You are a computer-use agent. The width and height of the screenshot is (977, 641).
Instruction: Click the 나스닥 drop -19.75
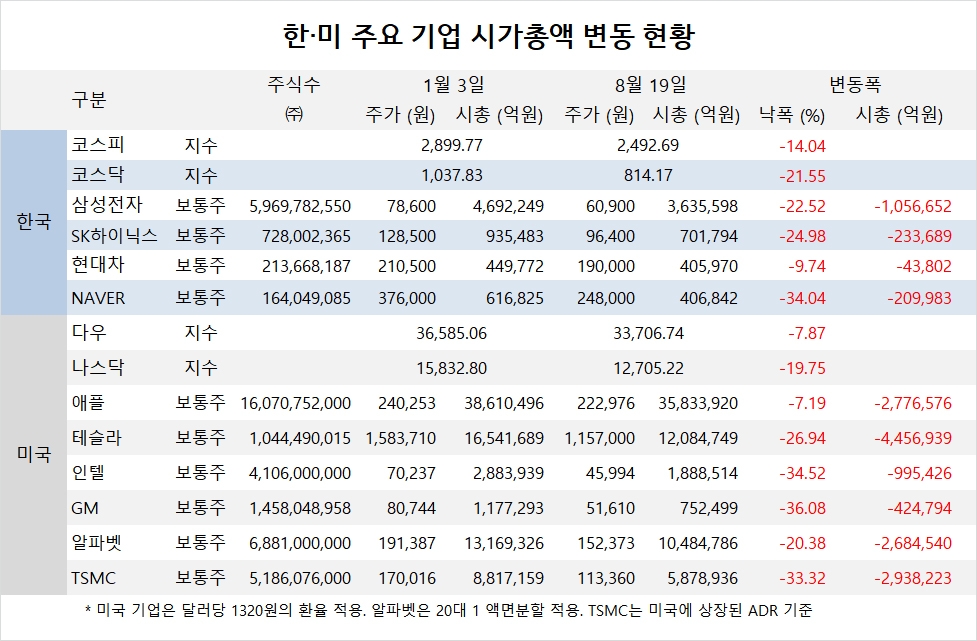tap(802, 368)
